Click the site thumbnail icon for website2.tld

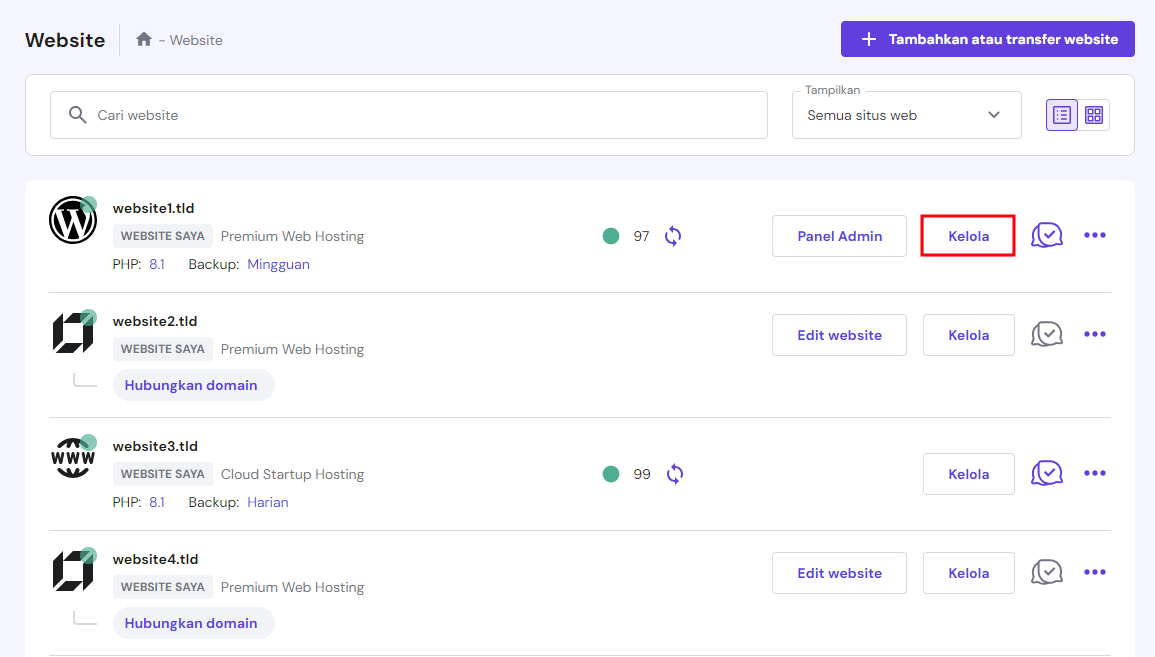(x=73, y=333)
